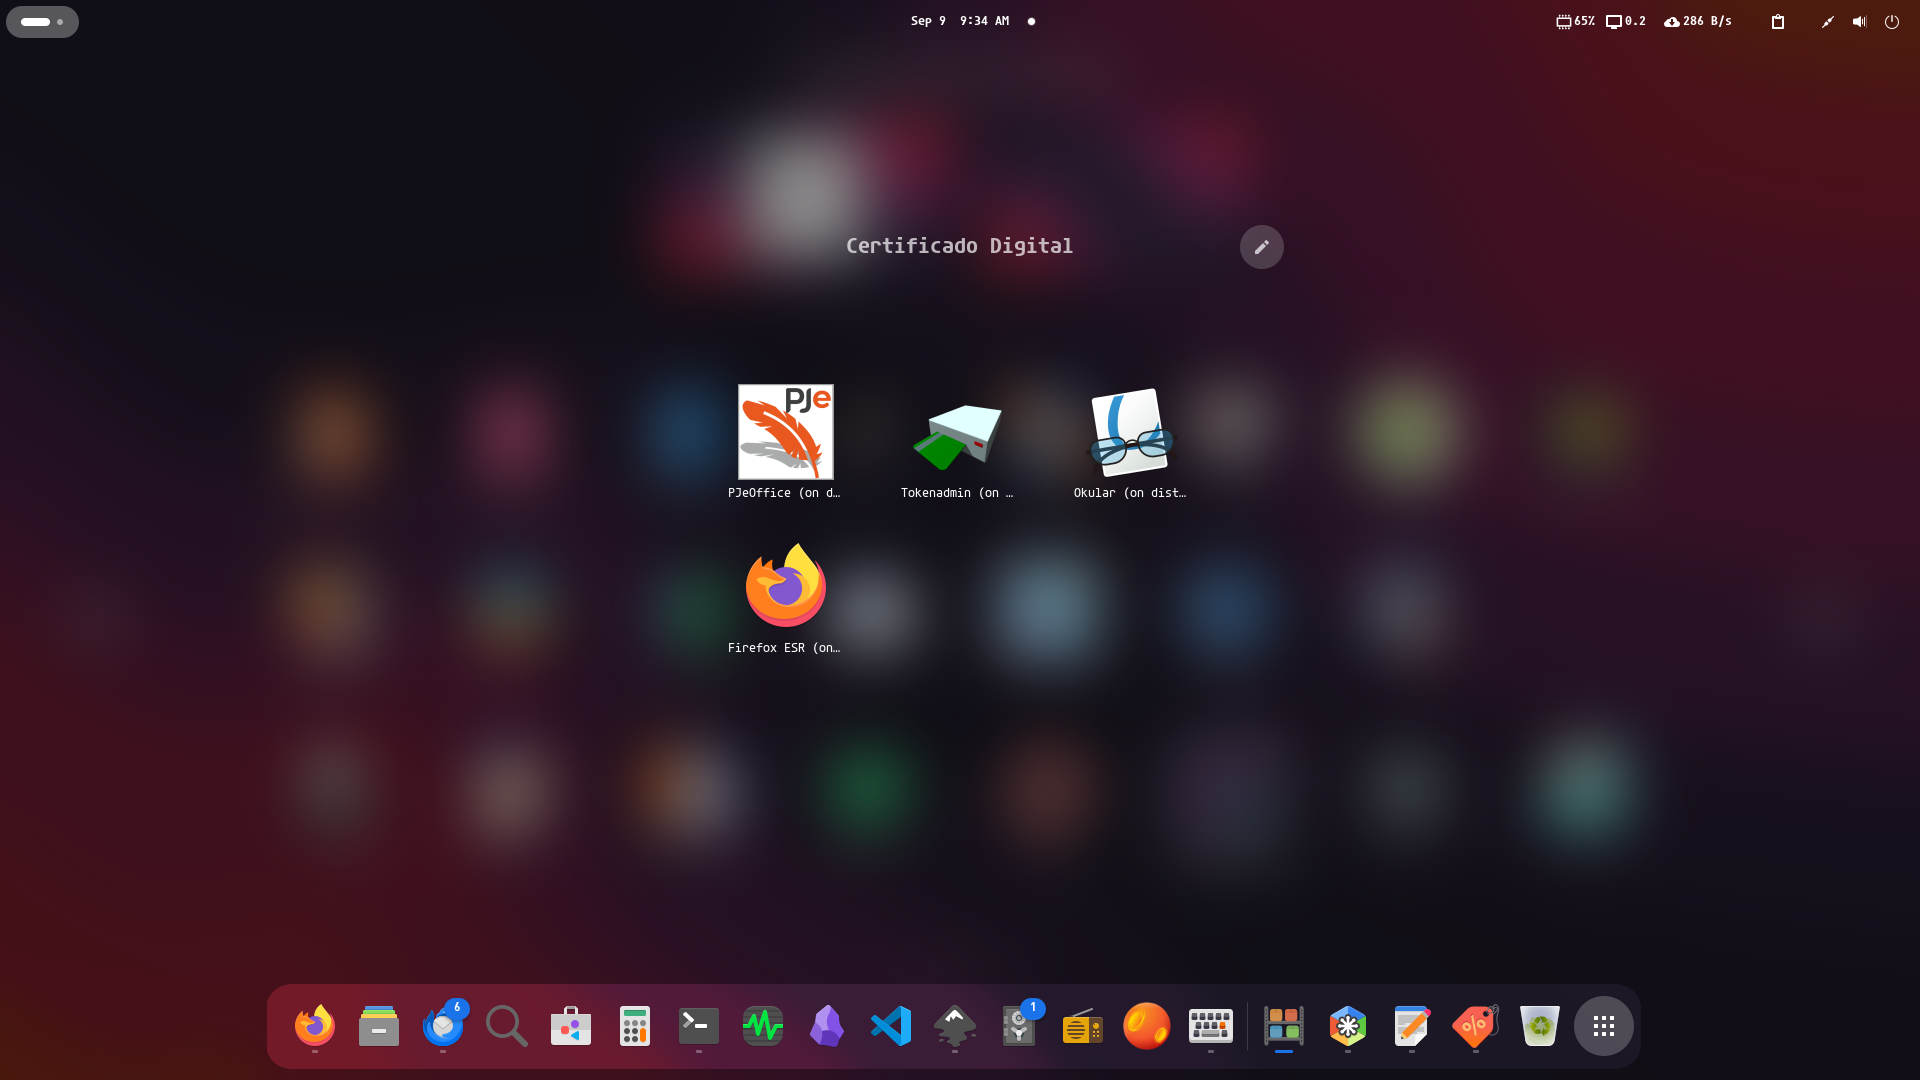1920x1080 pixels.
Task: Toggle the speaker volume indicator
Action: [x=1859, y=21]
